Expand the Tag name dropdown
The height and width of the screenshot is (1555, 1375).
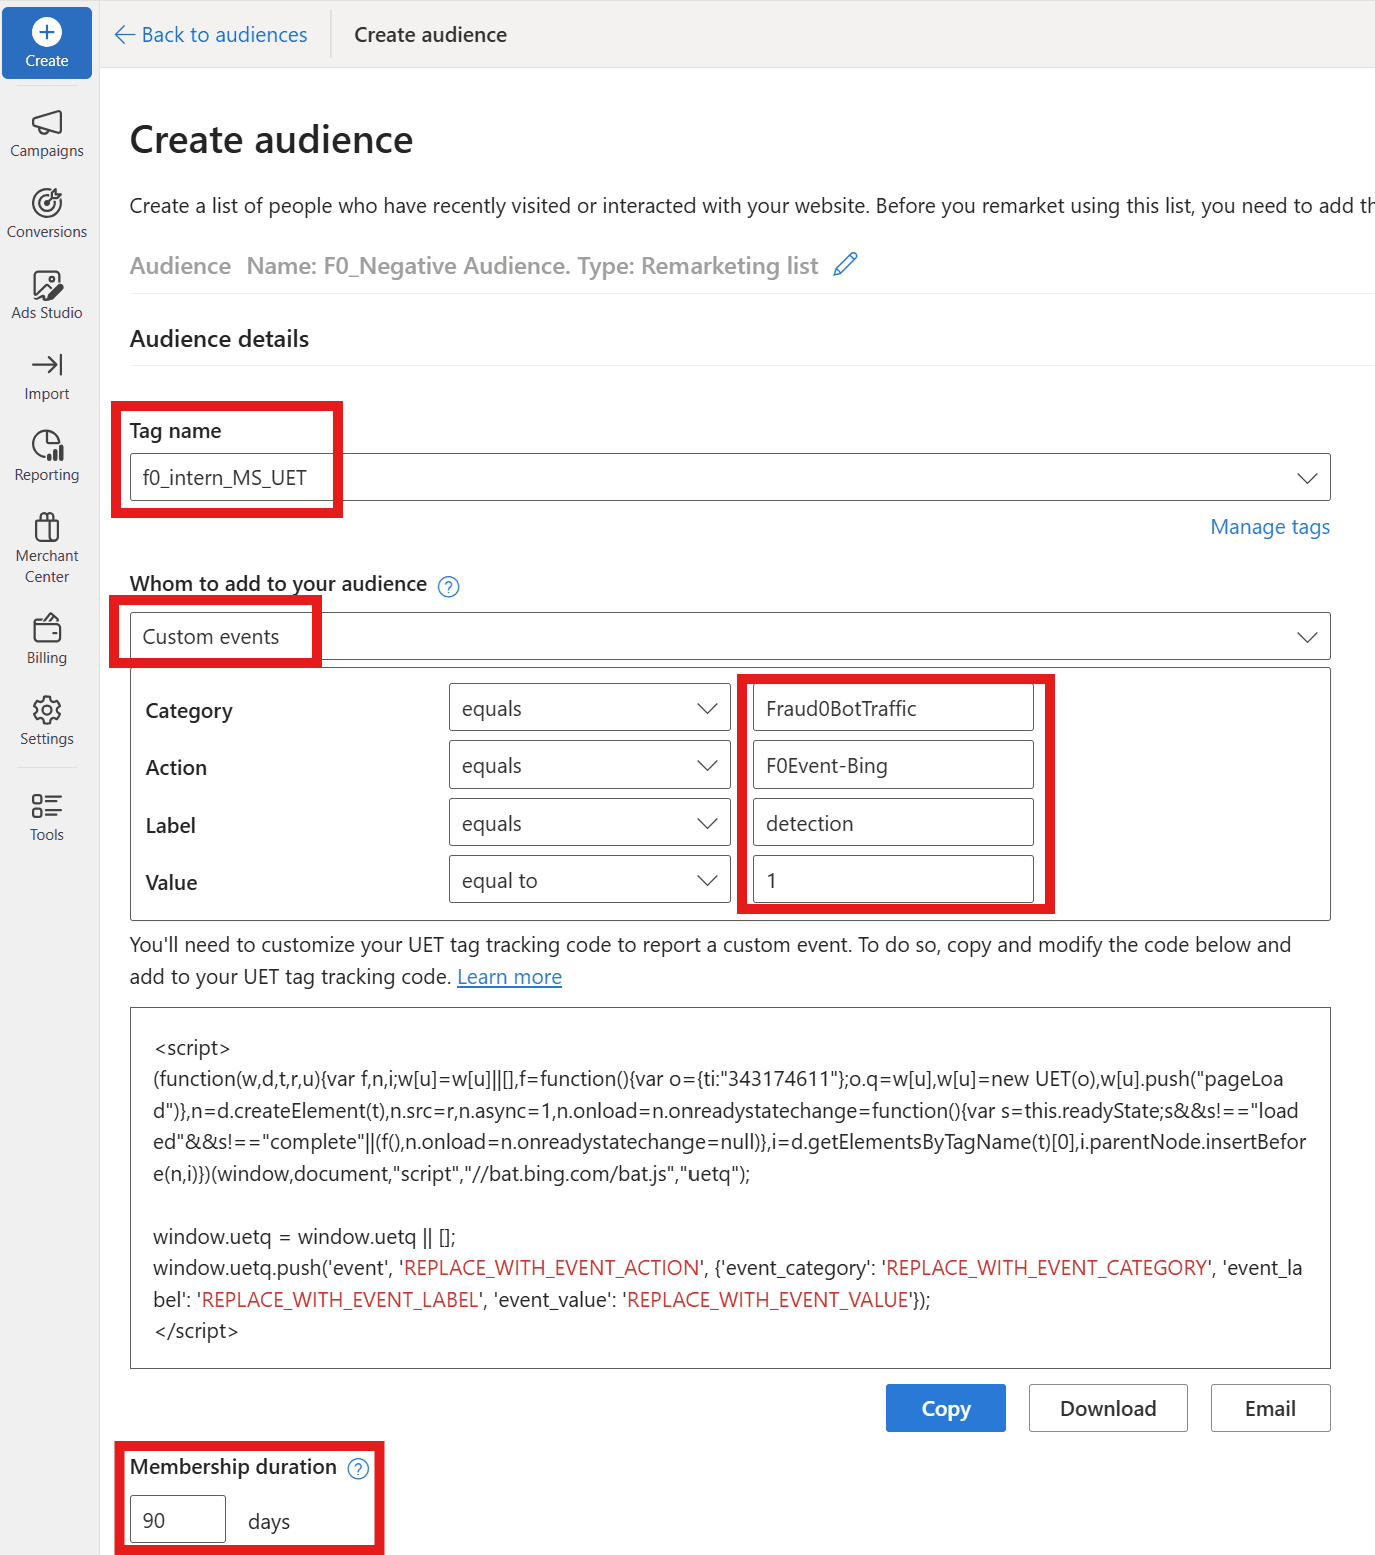pyautogui.click(x=730, y=478)
